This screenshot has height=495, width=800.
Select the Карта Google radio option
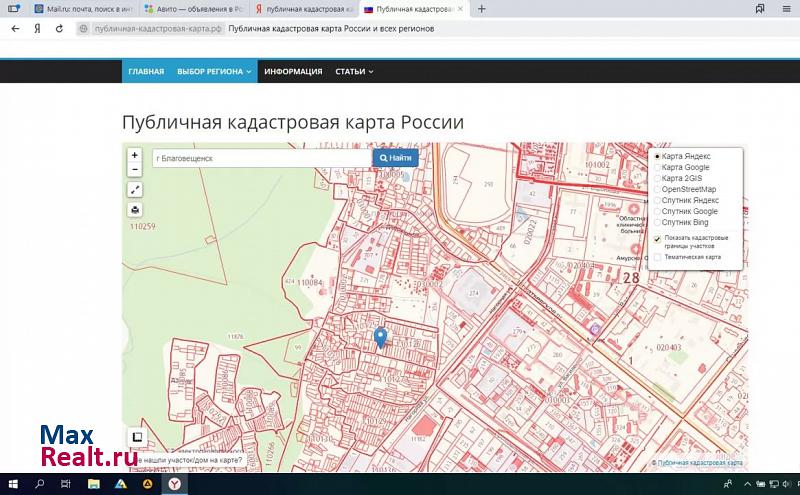[657, 167]
